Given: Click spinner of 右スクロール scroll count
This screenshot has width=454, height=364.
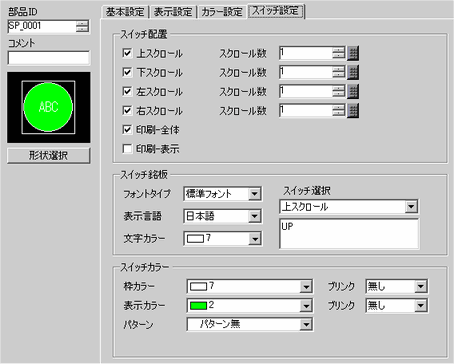Looking at the screenshot, I should click(x=339, y=110).
